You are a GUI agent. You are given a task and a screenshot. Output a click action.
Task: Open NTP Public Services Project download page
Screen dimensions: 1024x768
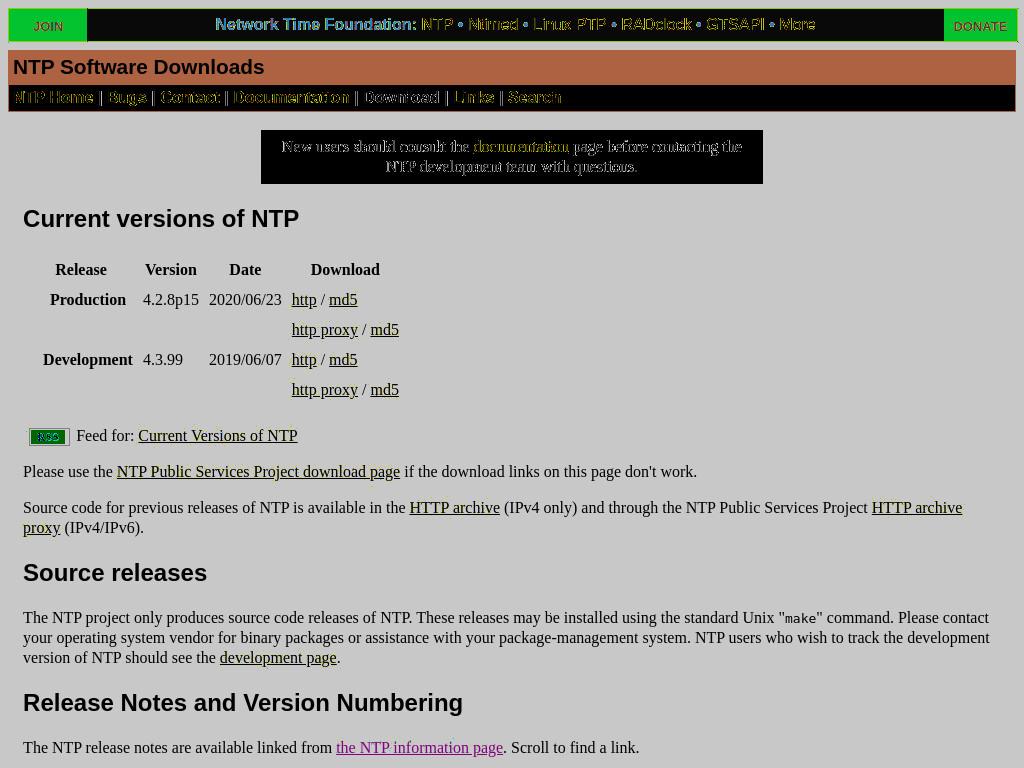click(258, 472)
